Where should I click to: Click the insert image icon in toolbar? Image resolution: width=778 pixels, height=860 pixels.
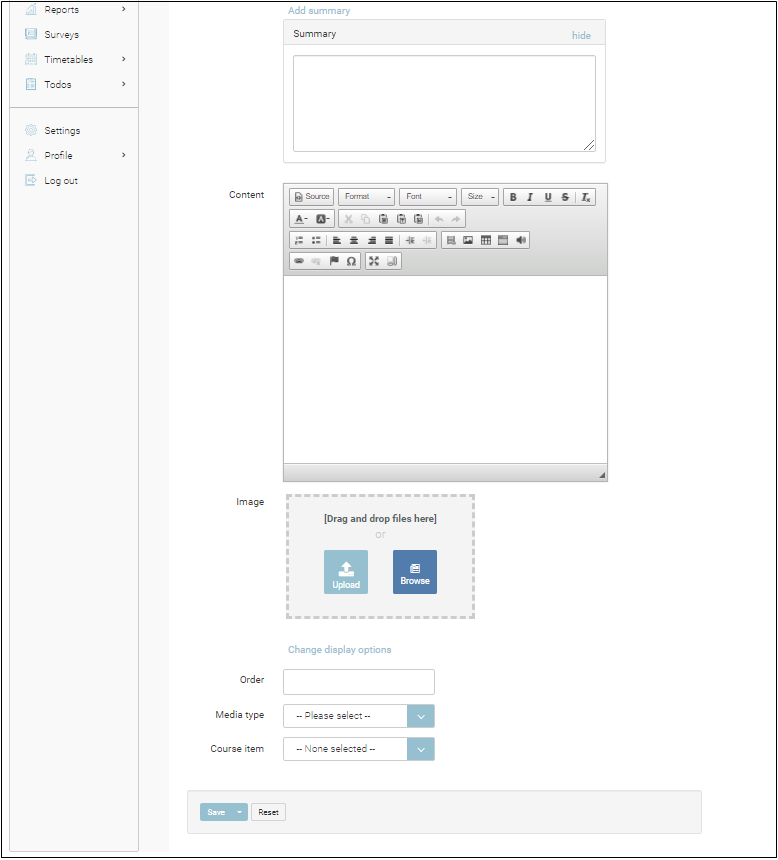point(468,240)
